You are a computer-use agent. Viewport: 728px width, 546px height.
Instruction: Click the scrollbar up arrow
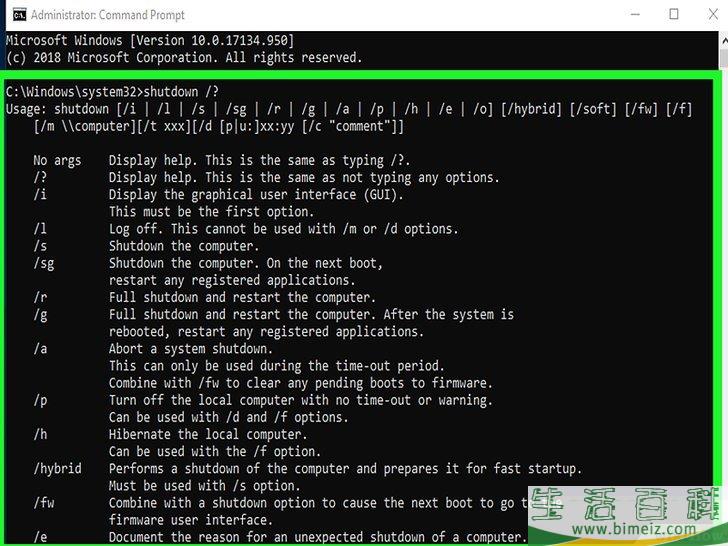[724, 40]
